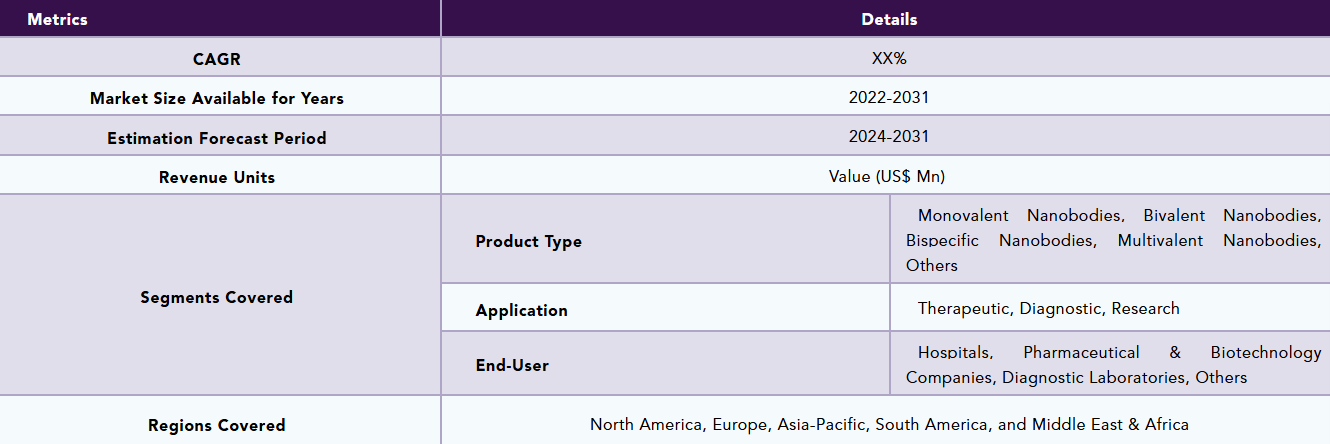Click the word Others under Product Type
Image resolution: width=1330 pixels, height=444 pixels.
(x=931, y=266)
